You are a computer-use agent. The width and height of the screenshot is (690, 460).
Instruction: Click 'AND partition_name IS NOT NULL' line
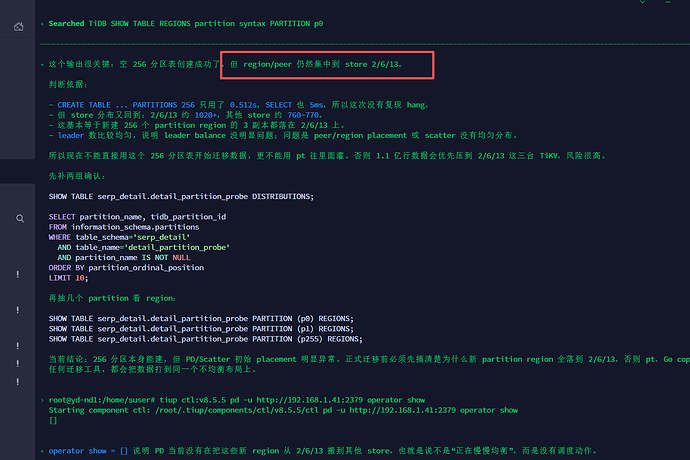click(x=124, y=257)
